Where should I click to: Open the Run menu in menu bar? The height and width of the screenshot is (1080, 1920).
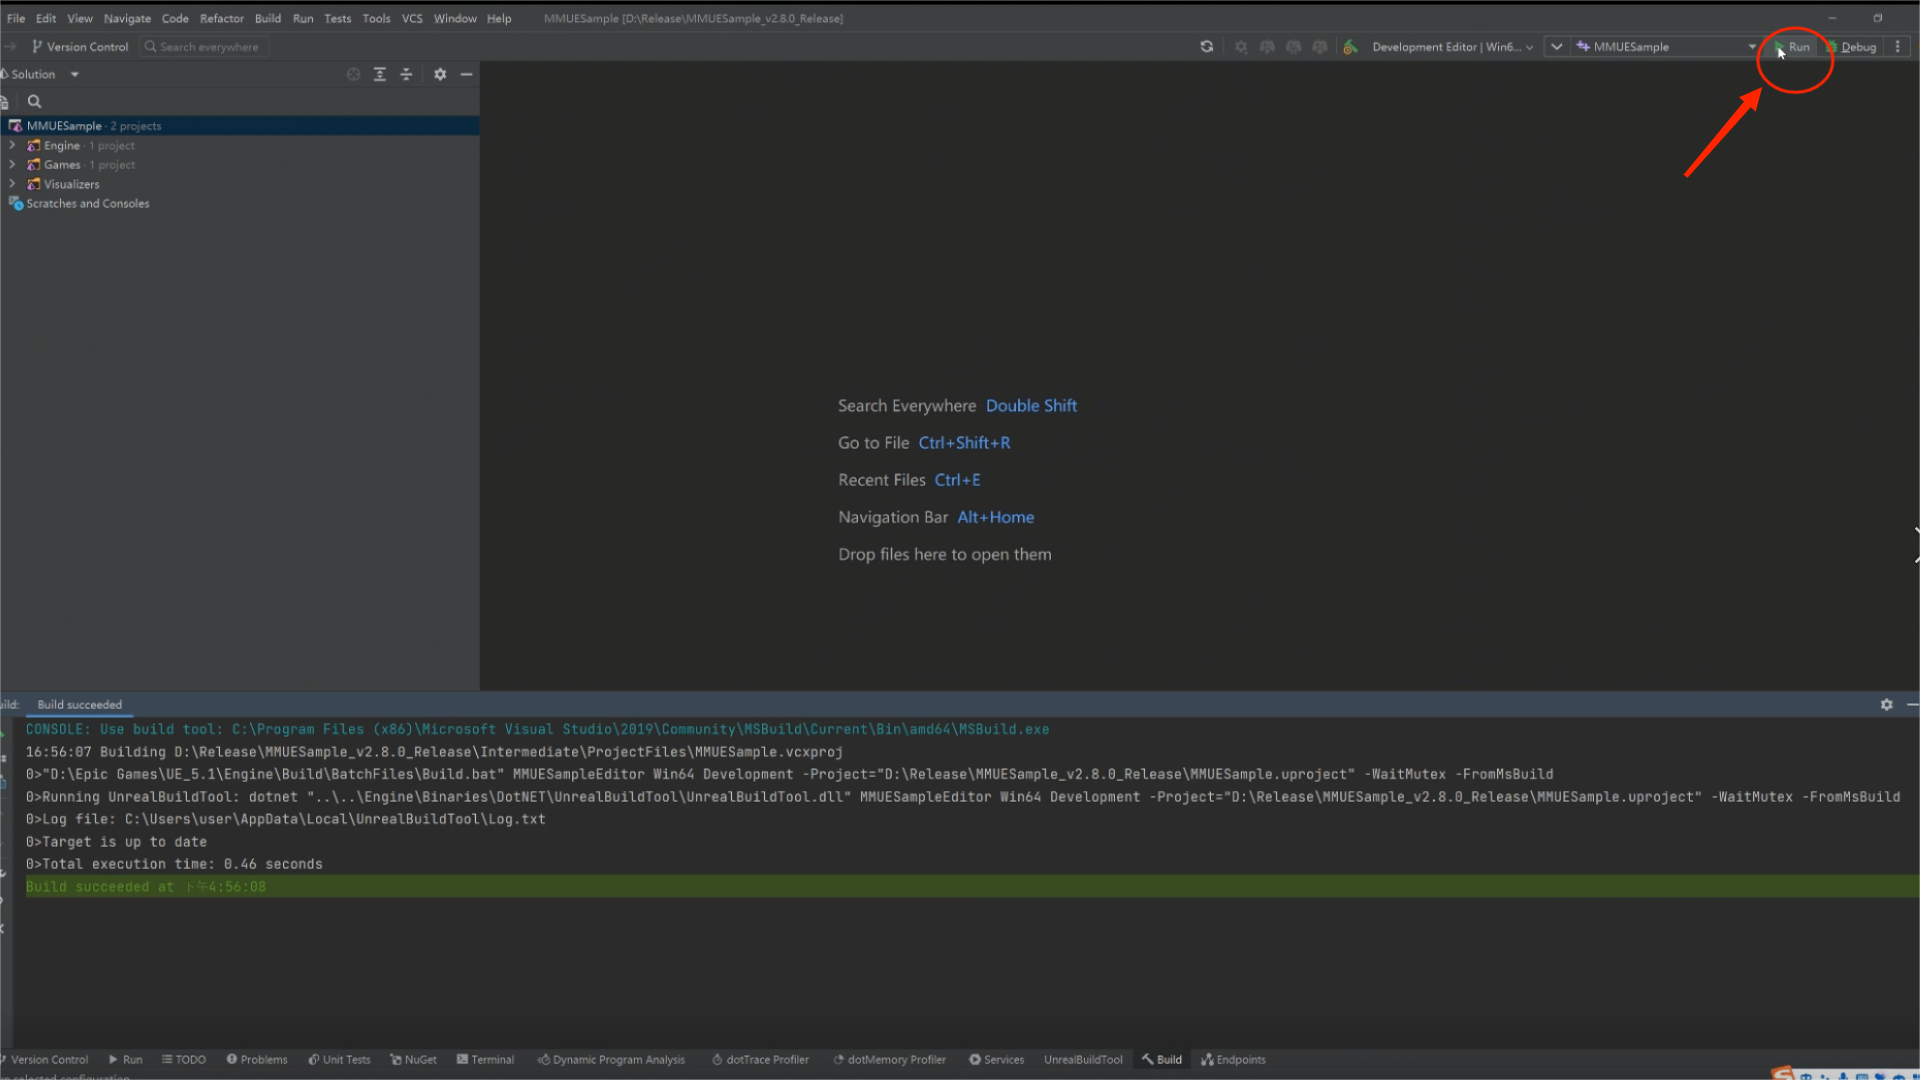pyautogui.click(x=303, y=18)
